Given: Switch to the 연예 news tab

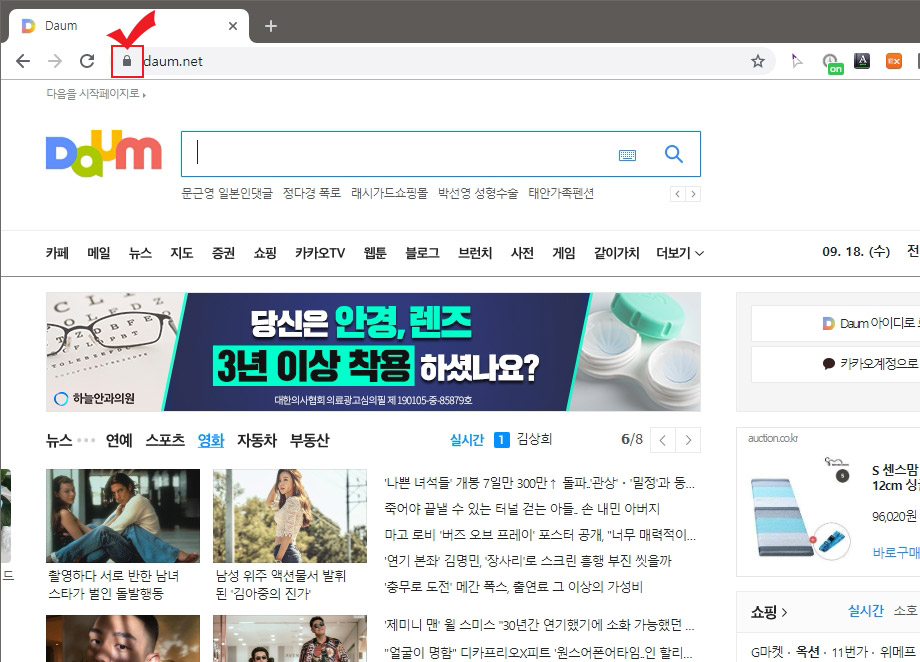Looking at the screenshot, I should [119, 440].
